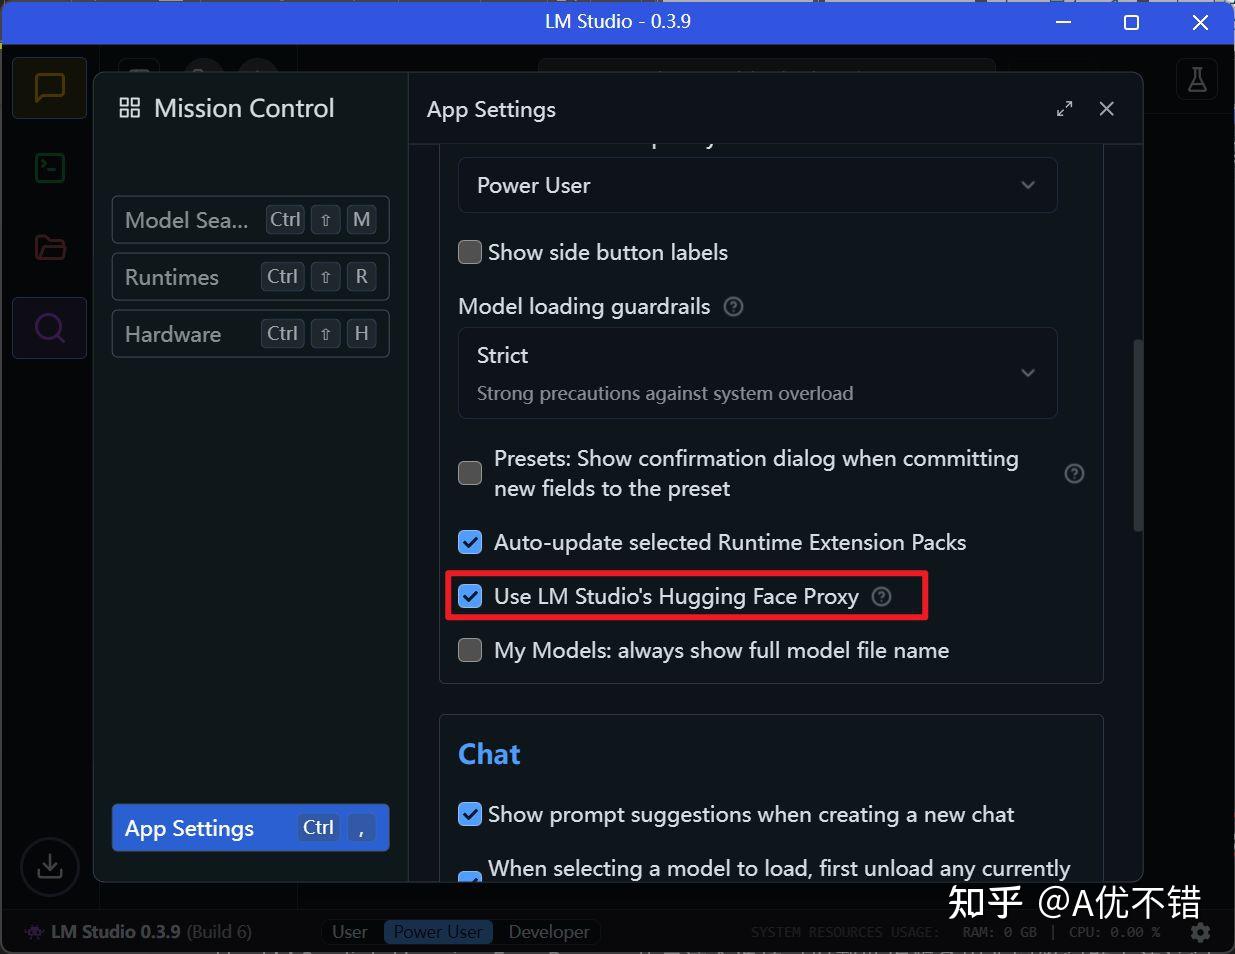This screenshot has height=954, width=1235.
Task: Open the Downloads icon at bottom left
Action: point(49,867)
